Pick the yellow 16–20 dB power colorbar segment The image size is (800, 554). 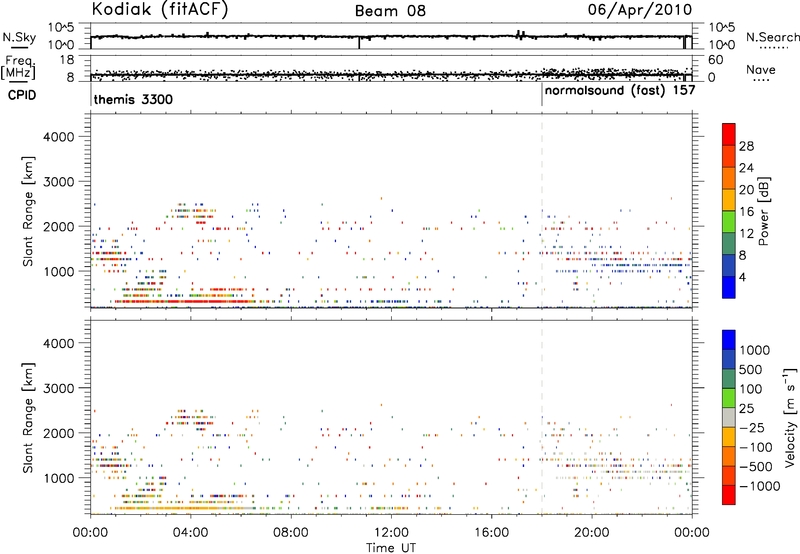[729, 200]
